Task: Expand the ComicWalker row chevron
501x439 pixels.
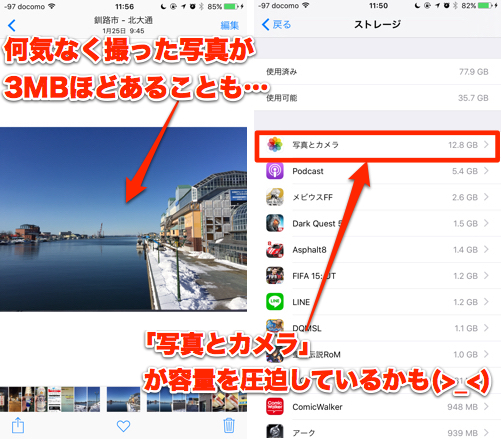Action: coord(486,407)
